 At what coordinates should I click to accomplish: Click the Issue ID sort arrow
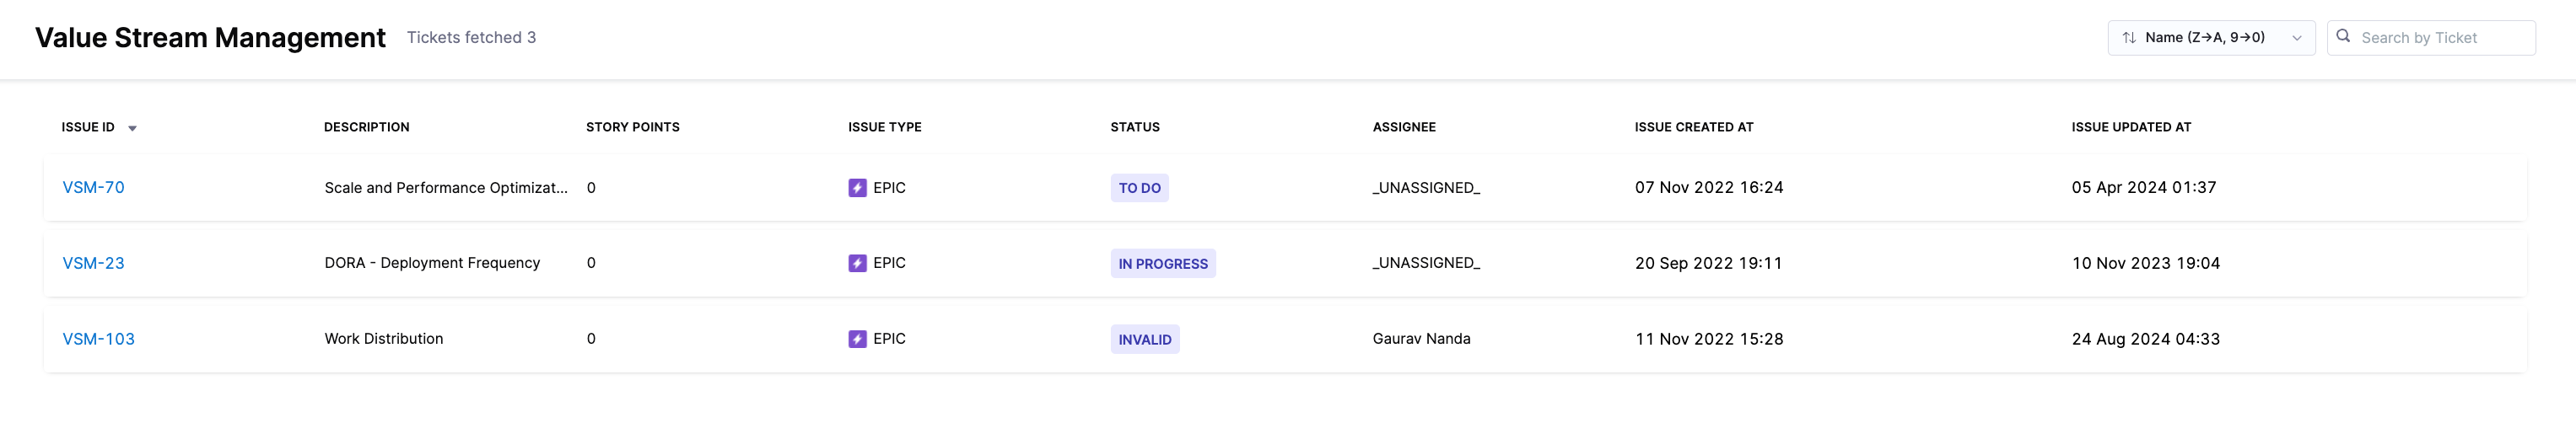(132, 128)
